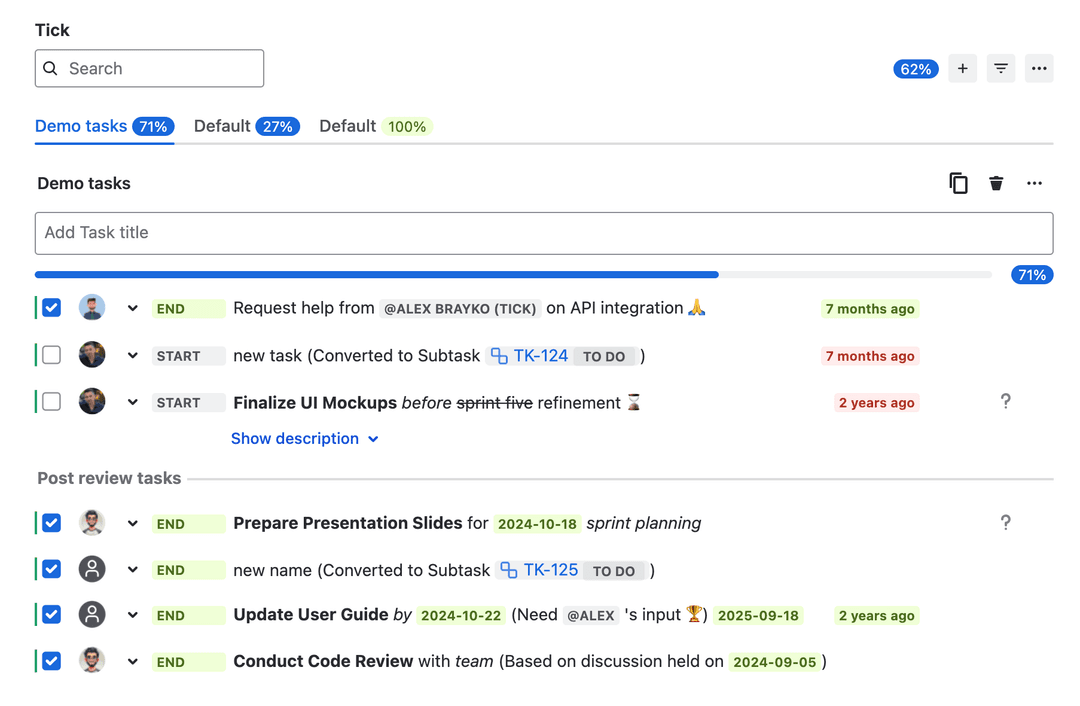Click the plus icon to add checklist
The width and height of the screenshot is (1080, 706).
962,69
